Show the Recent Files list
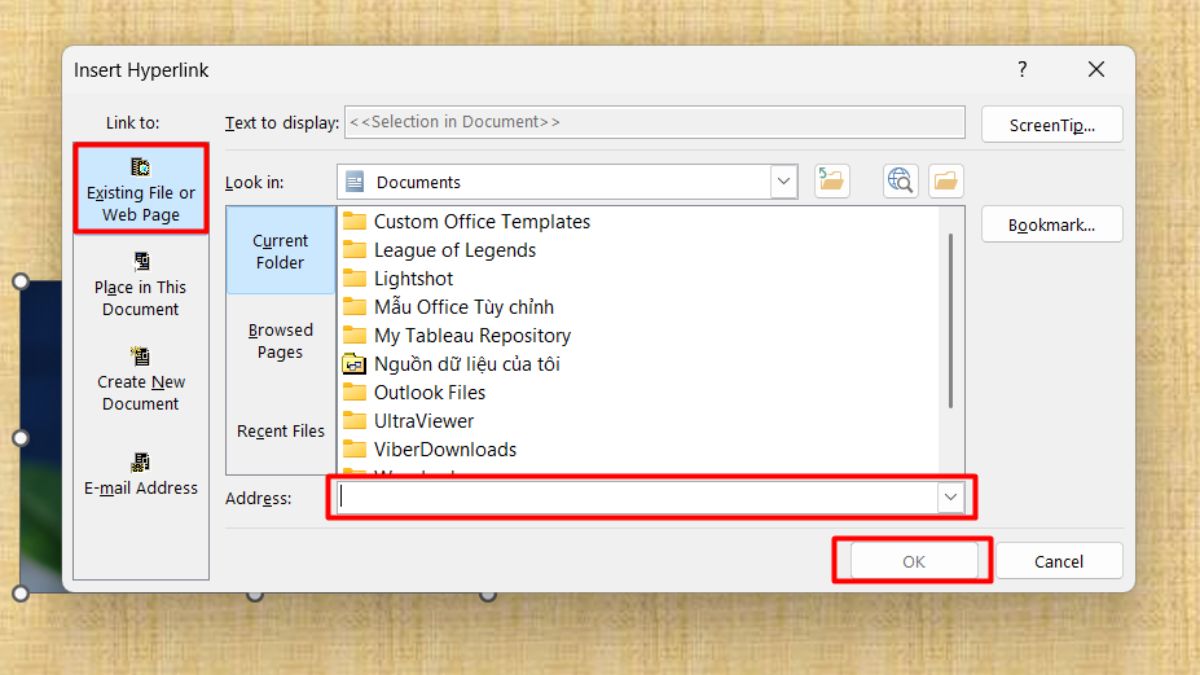The image size is (1200, 675). 280,431
